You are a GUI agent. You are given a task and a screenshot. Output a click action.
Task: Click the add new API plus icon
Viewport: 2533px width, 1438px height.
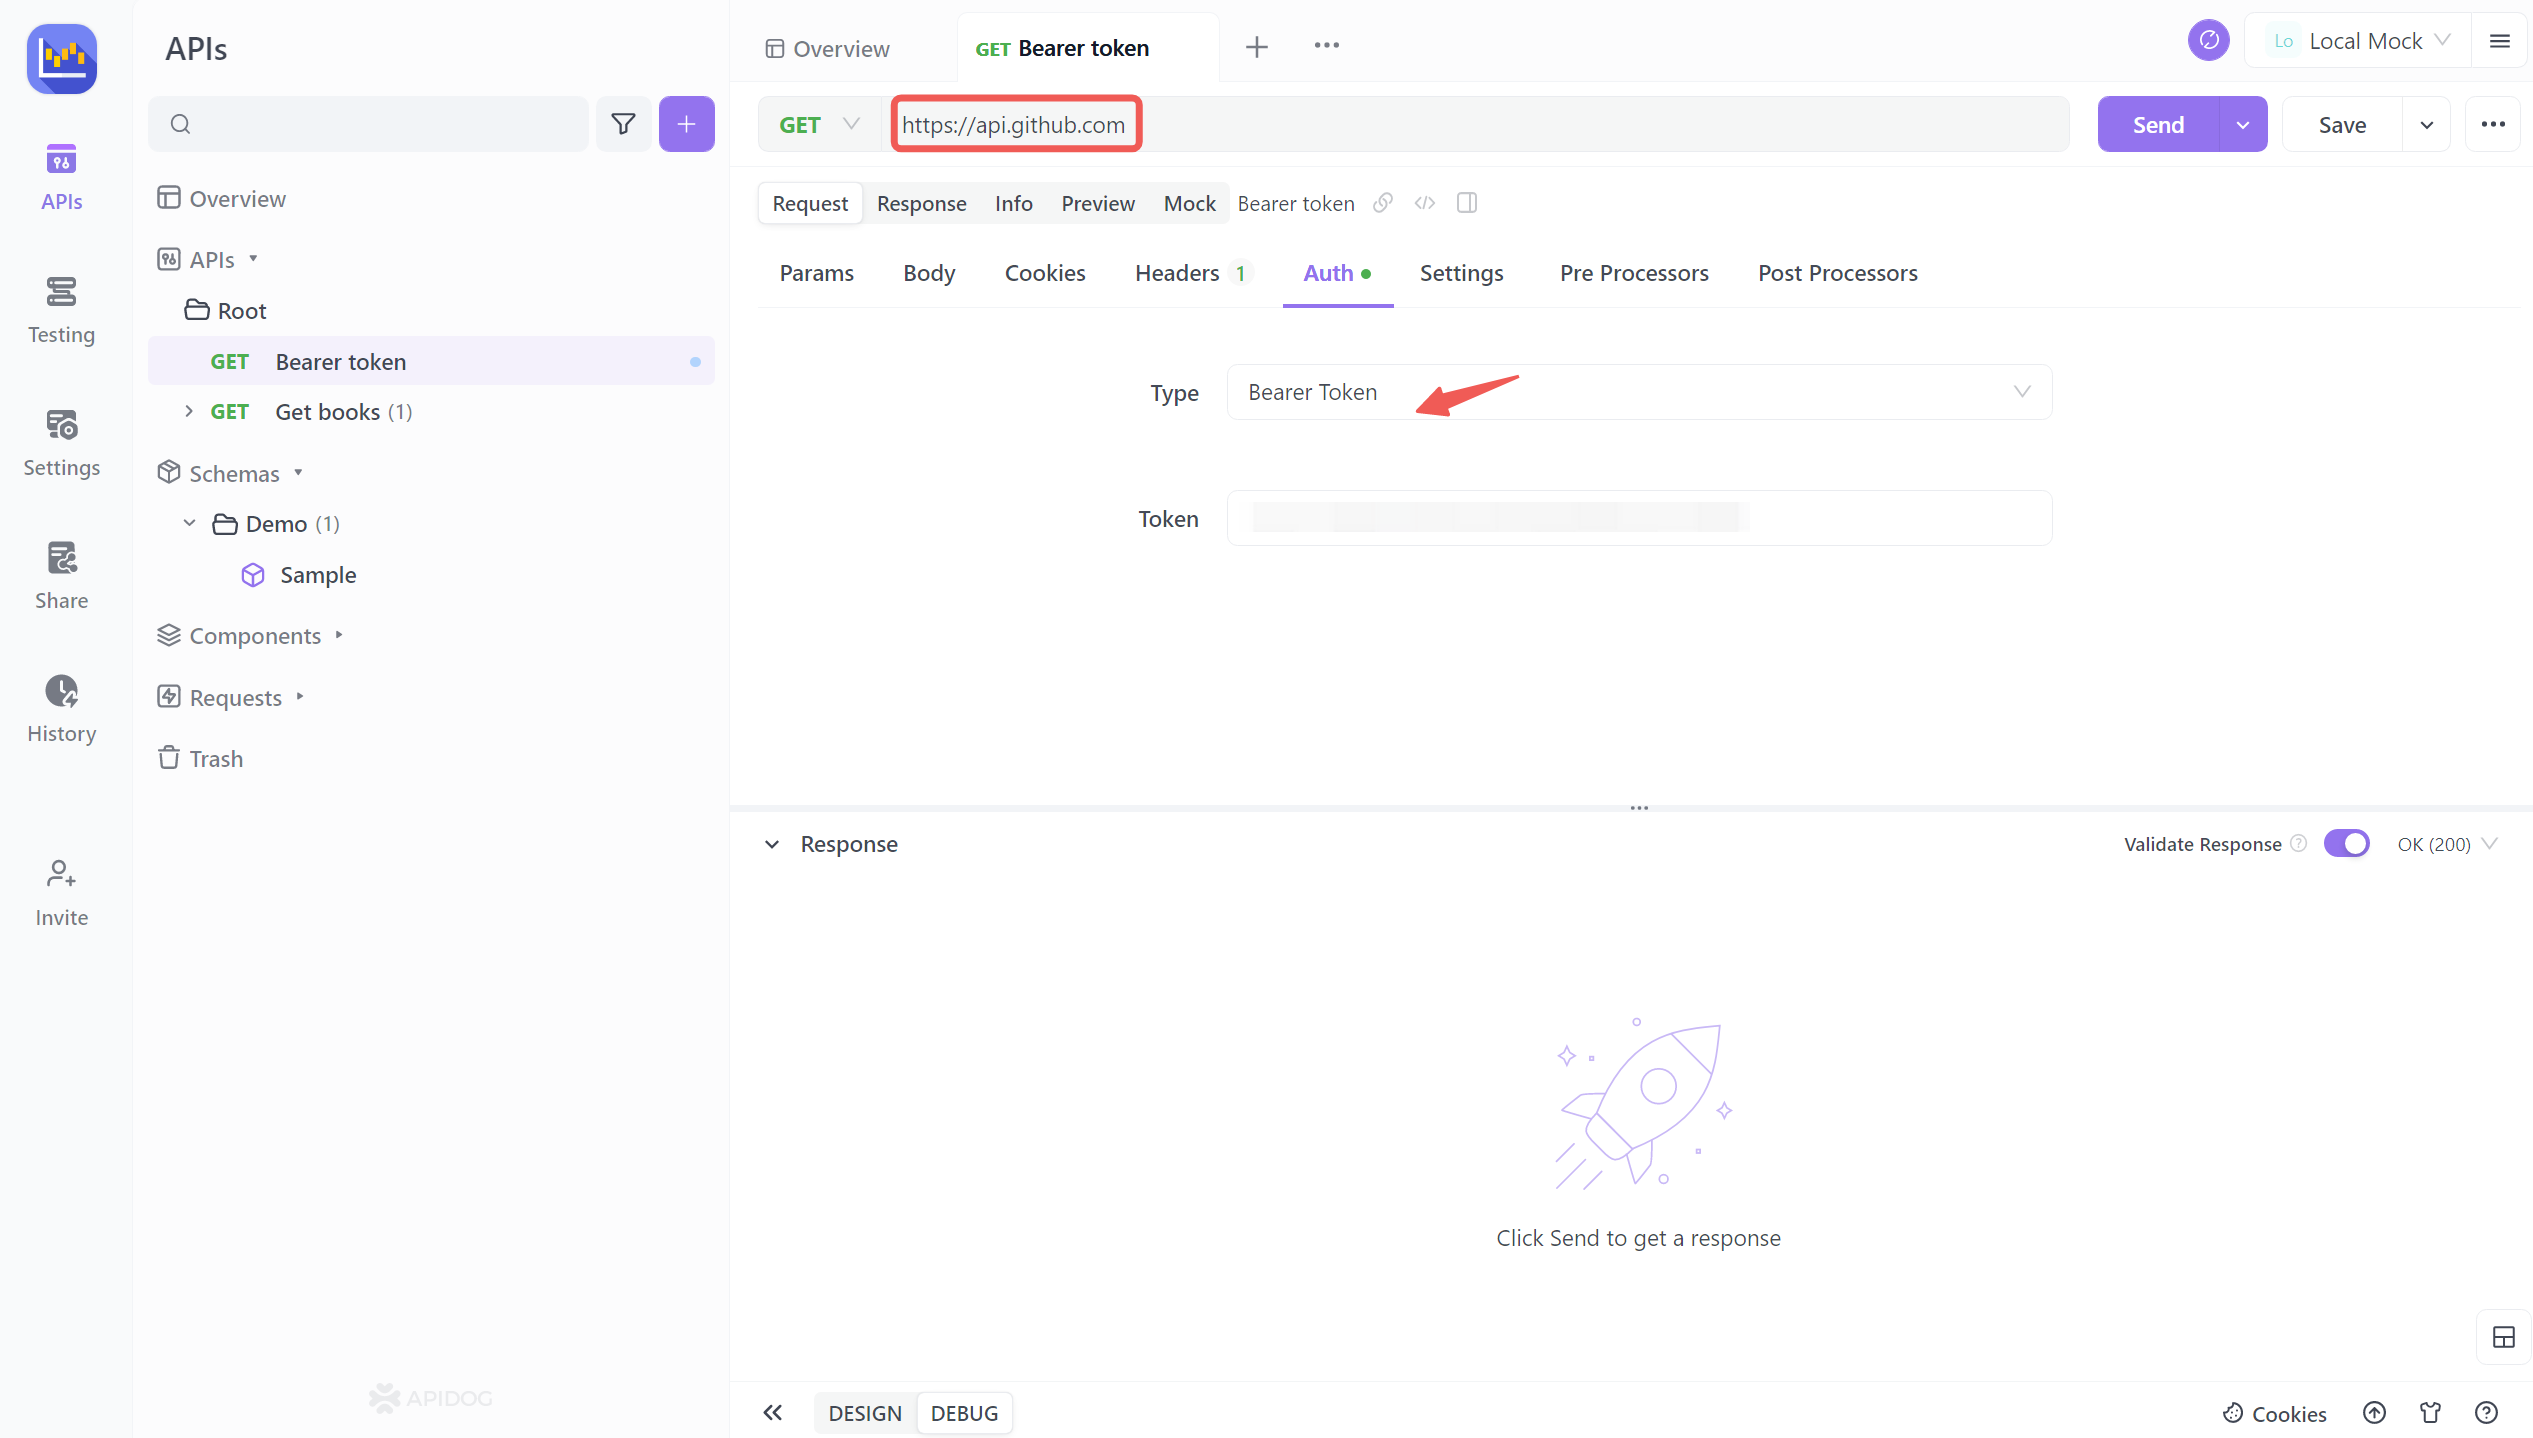click(x=685, y=123)
